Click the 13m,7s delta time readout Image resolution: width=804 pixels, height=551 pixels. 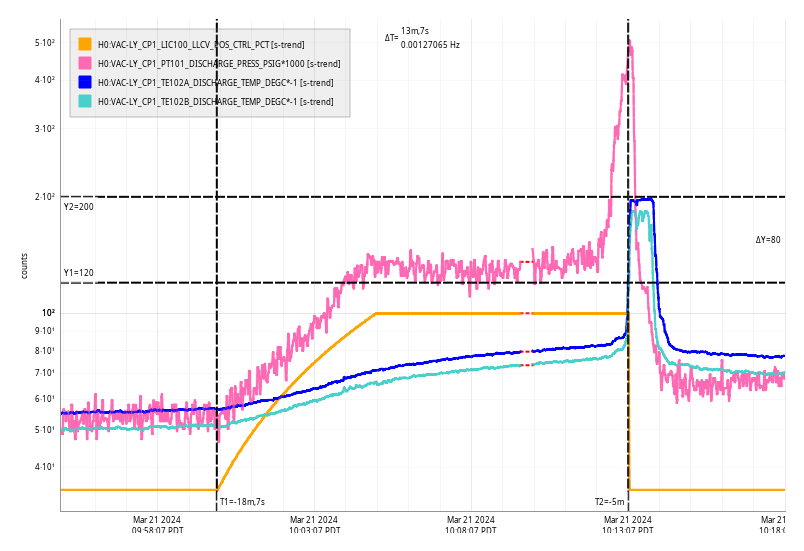[x=415, y=31]
